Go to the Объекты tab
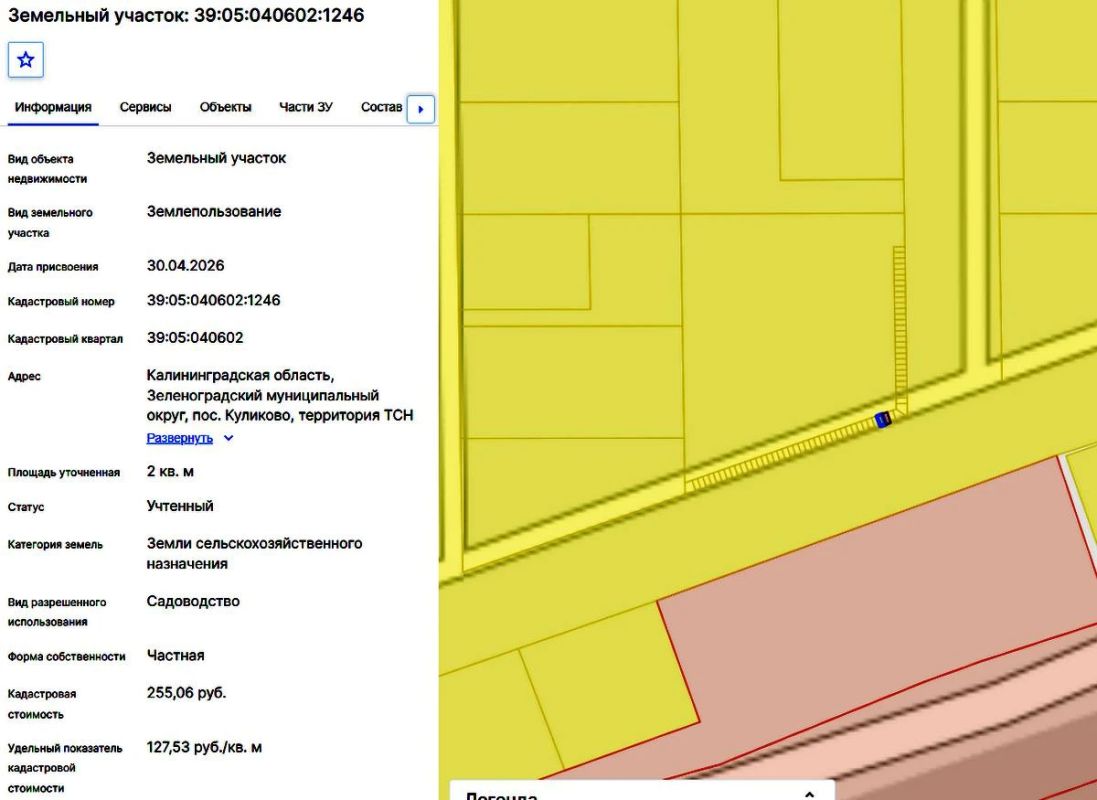1097x800 pixels. tap(225, 107)
